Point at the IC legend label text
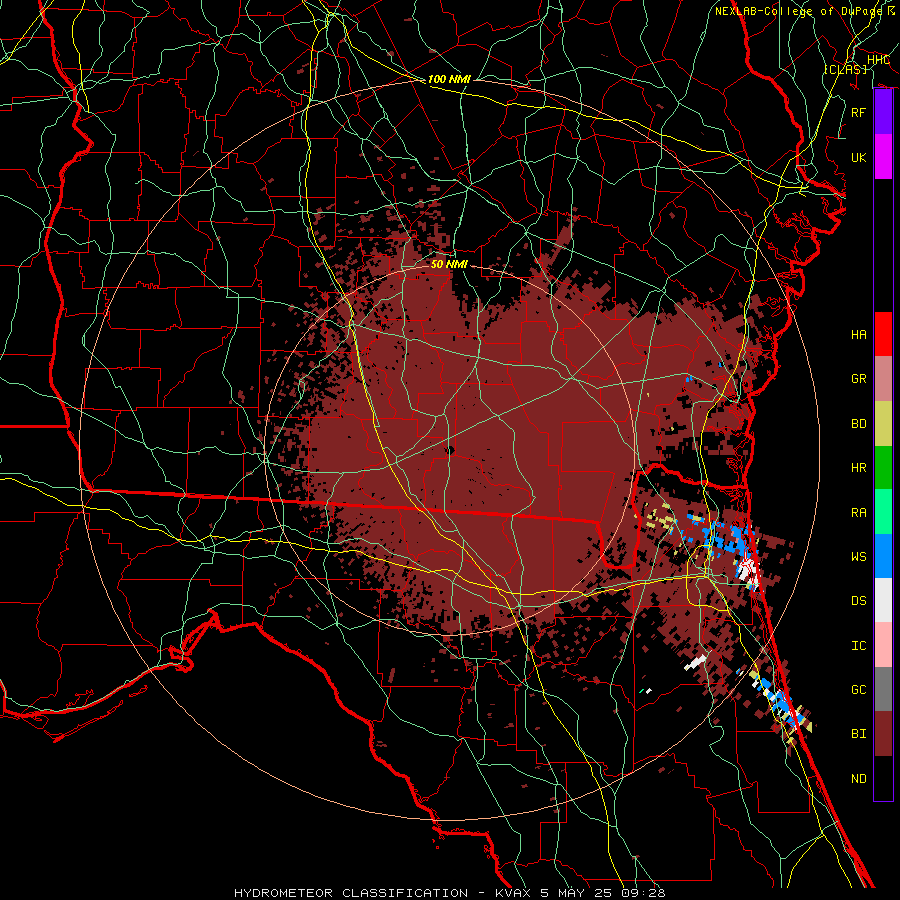This screenshot has height=900, width=900. (x=859, y=646)
